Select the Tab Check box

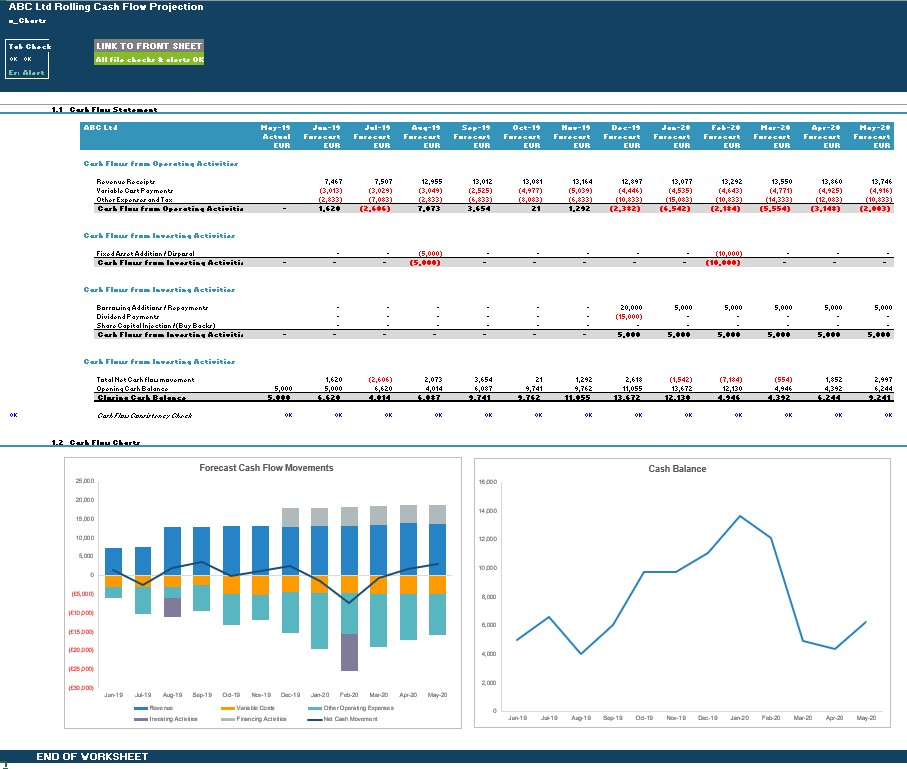(28, 59)
